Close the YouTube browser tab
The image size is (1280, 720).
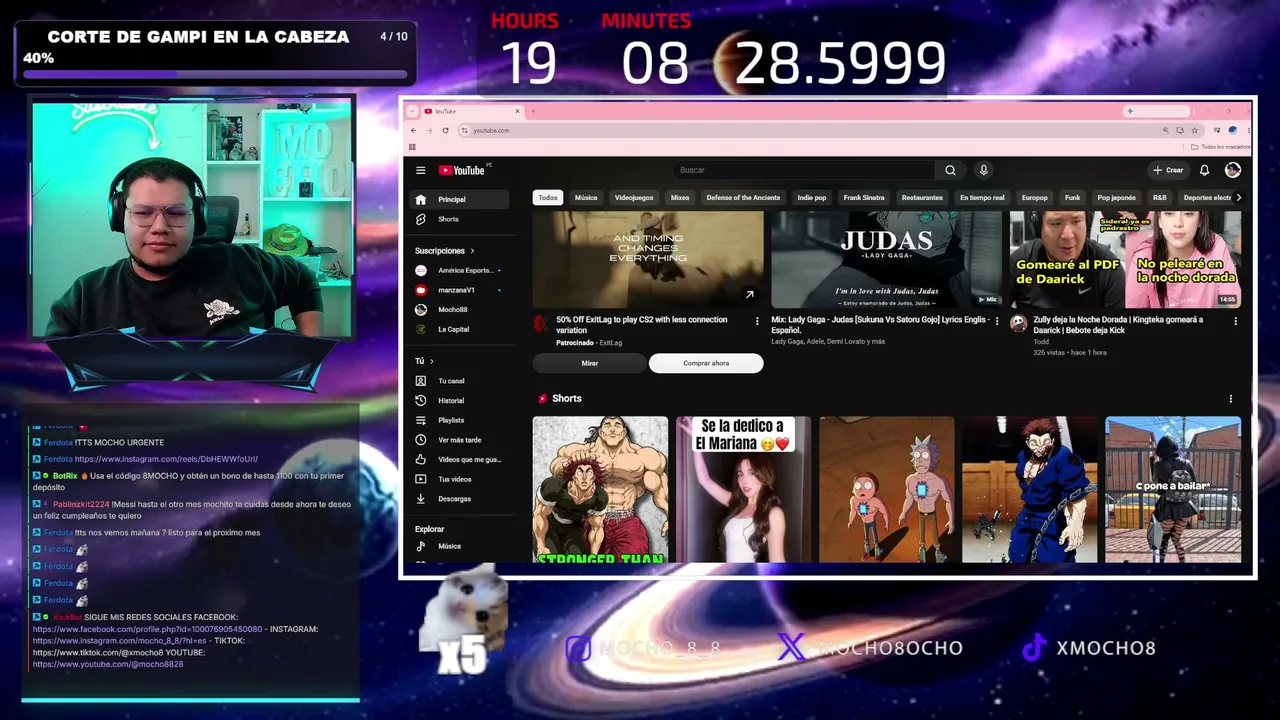tap(517, 111)
